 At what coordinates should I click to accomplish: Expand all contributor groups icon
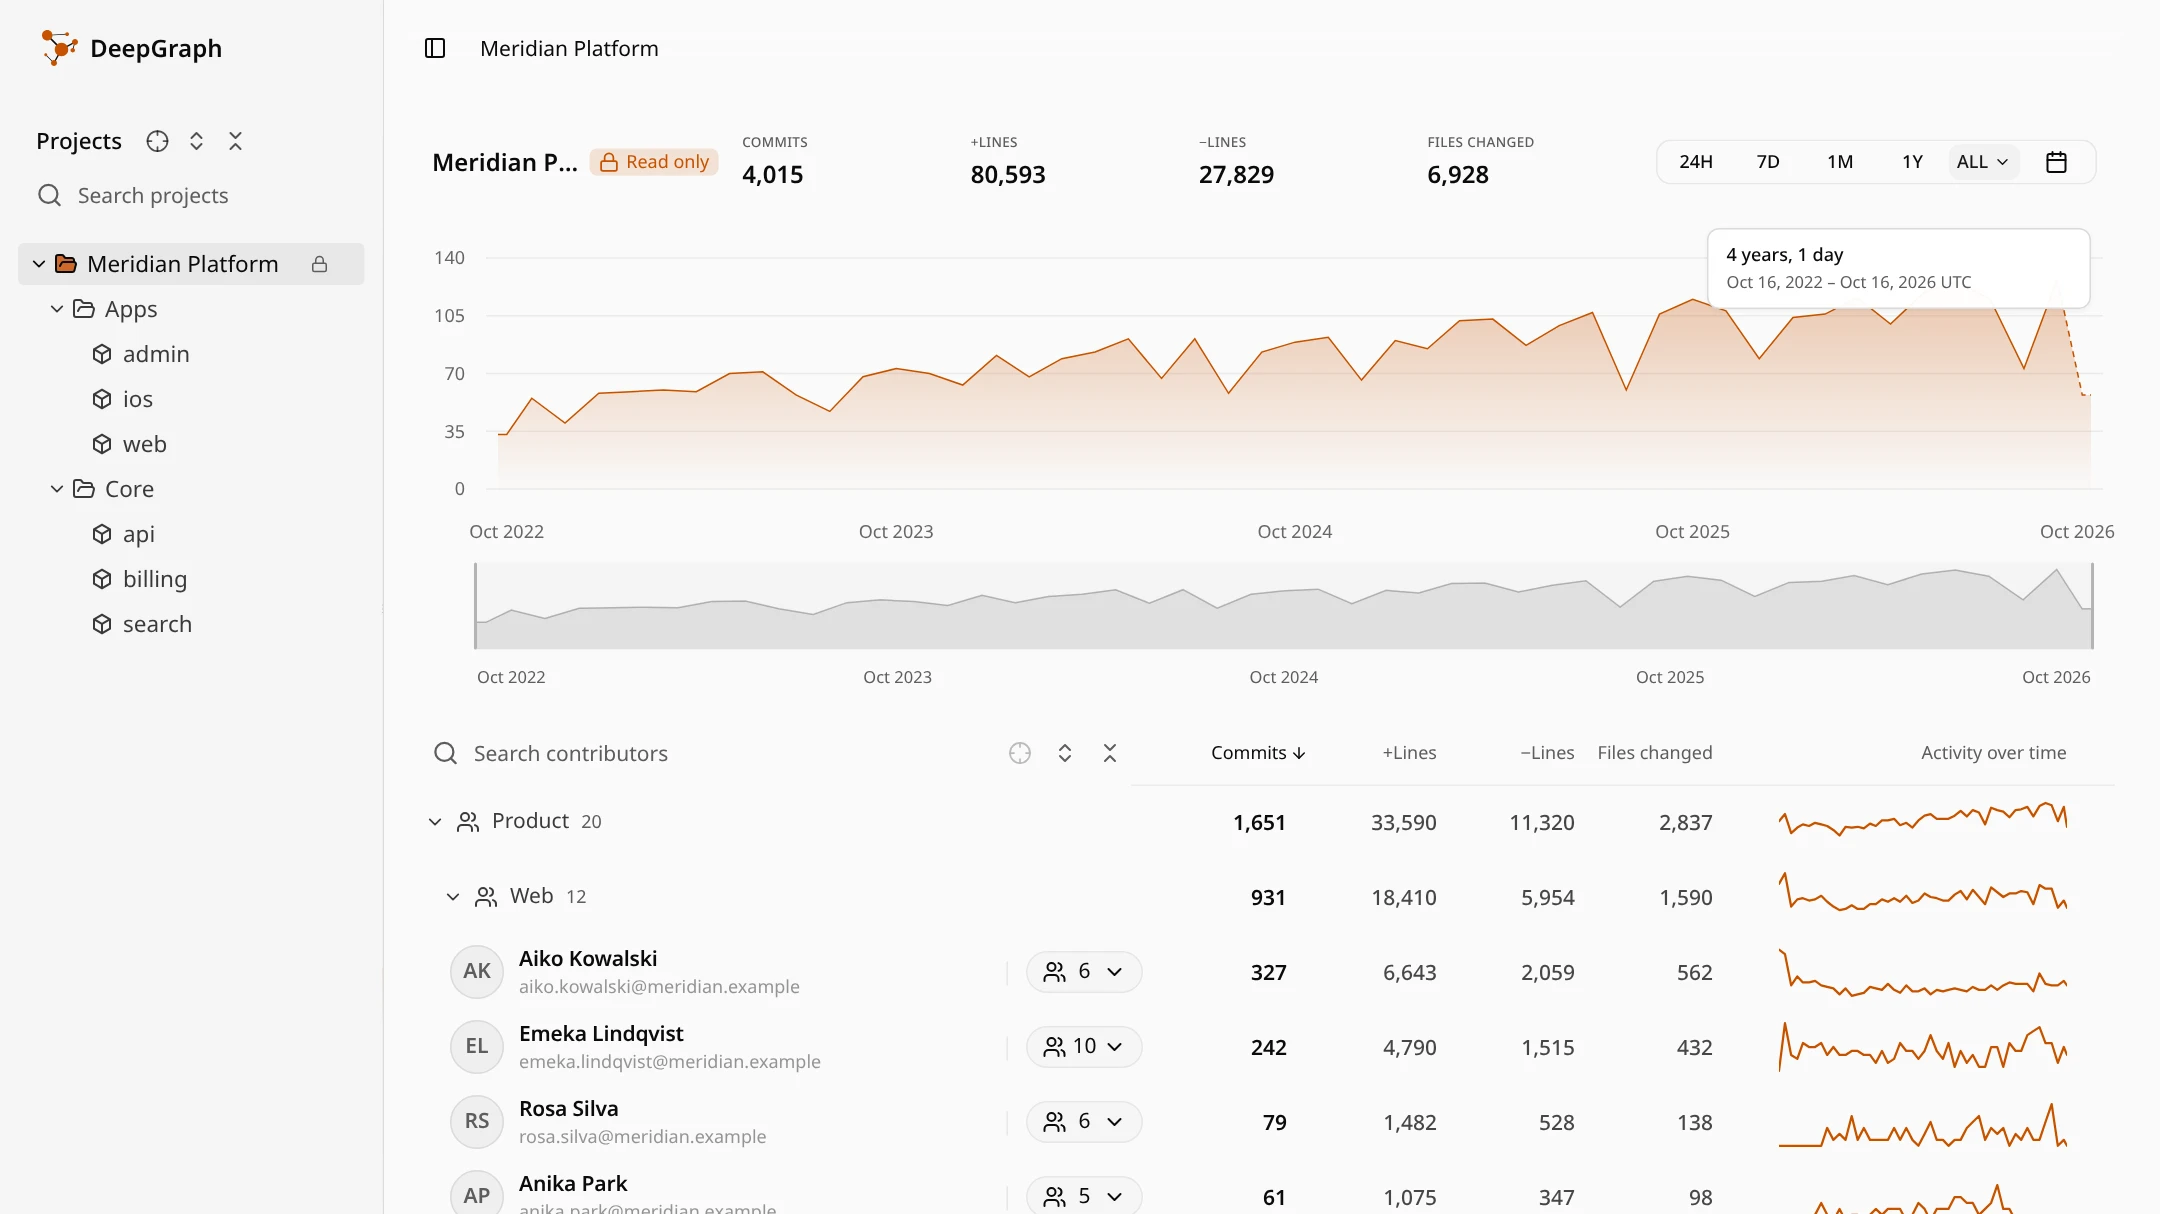point(1065,753)
